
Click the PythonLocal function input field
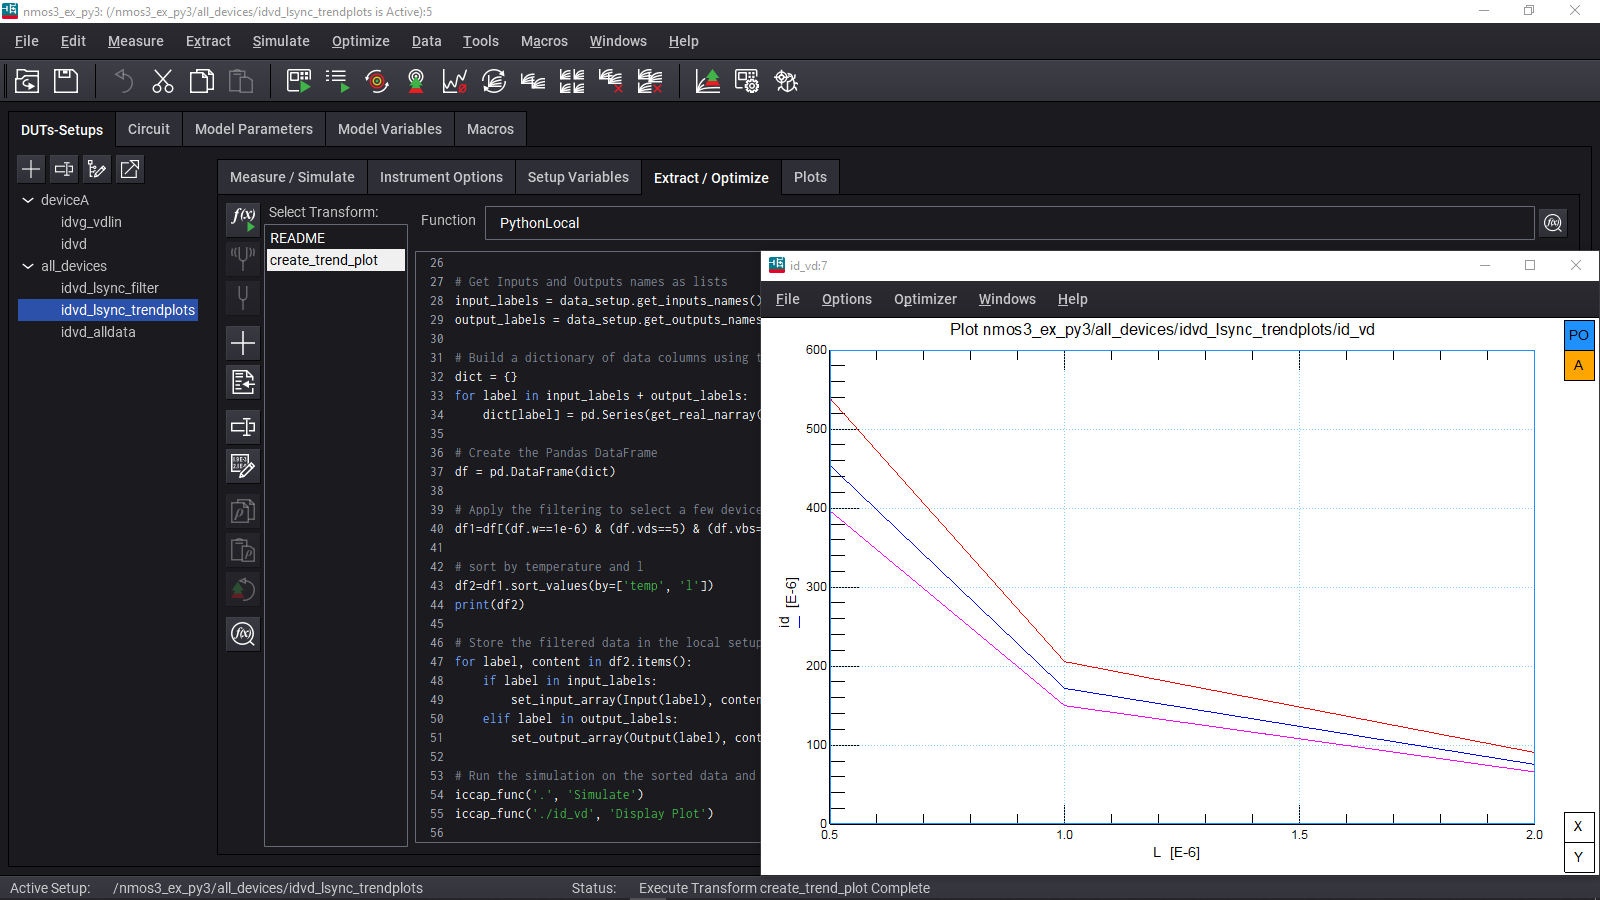[1008, 223]
